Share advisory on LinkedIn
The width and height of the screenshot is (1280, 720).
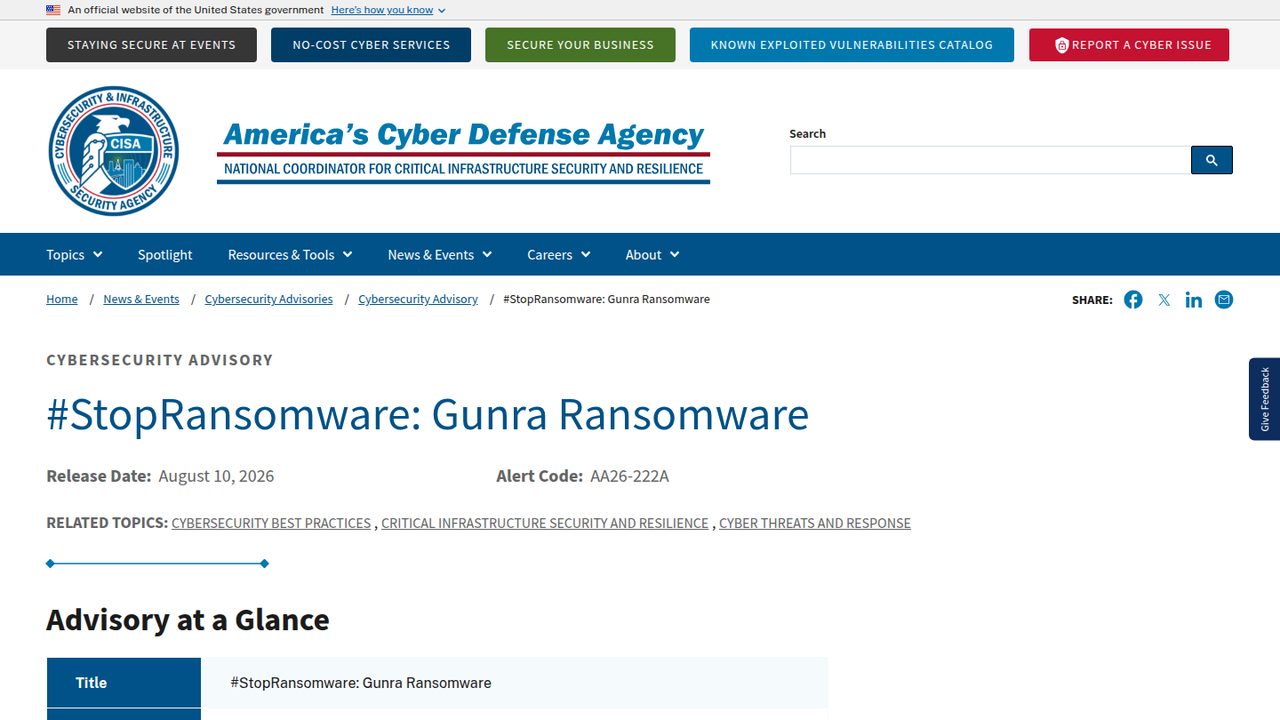tap(1194, 300)
